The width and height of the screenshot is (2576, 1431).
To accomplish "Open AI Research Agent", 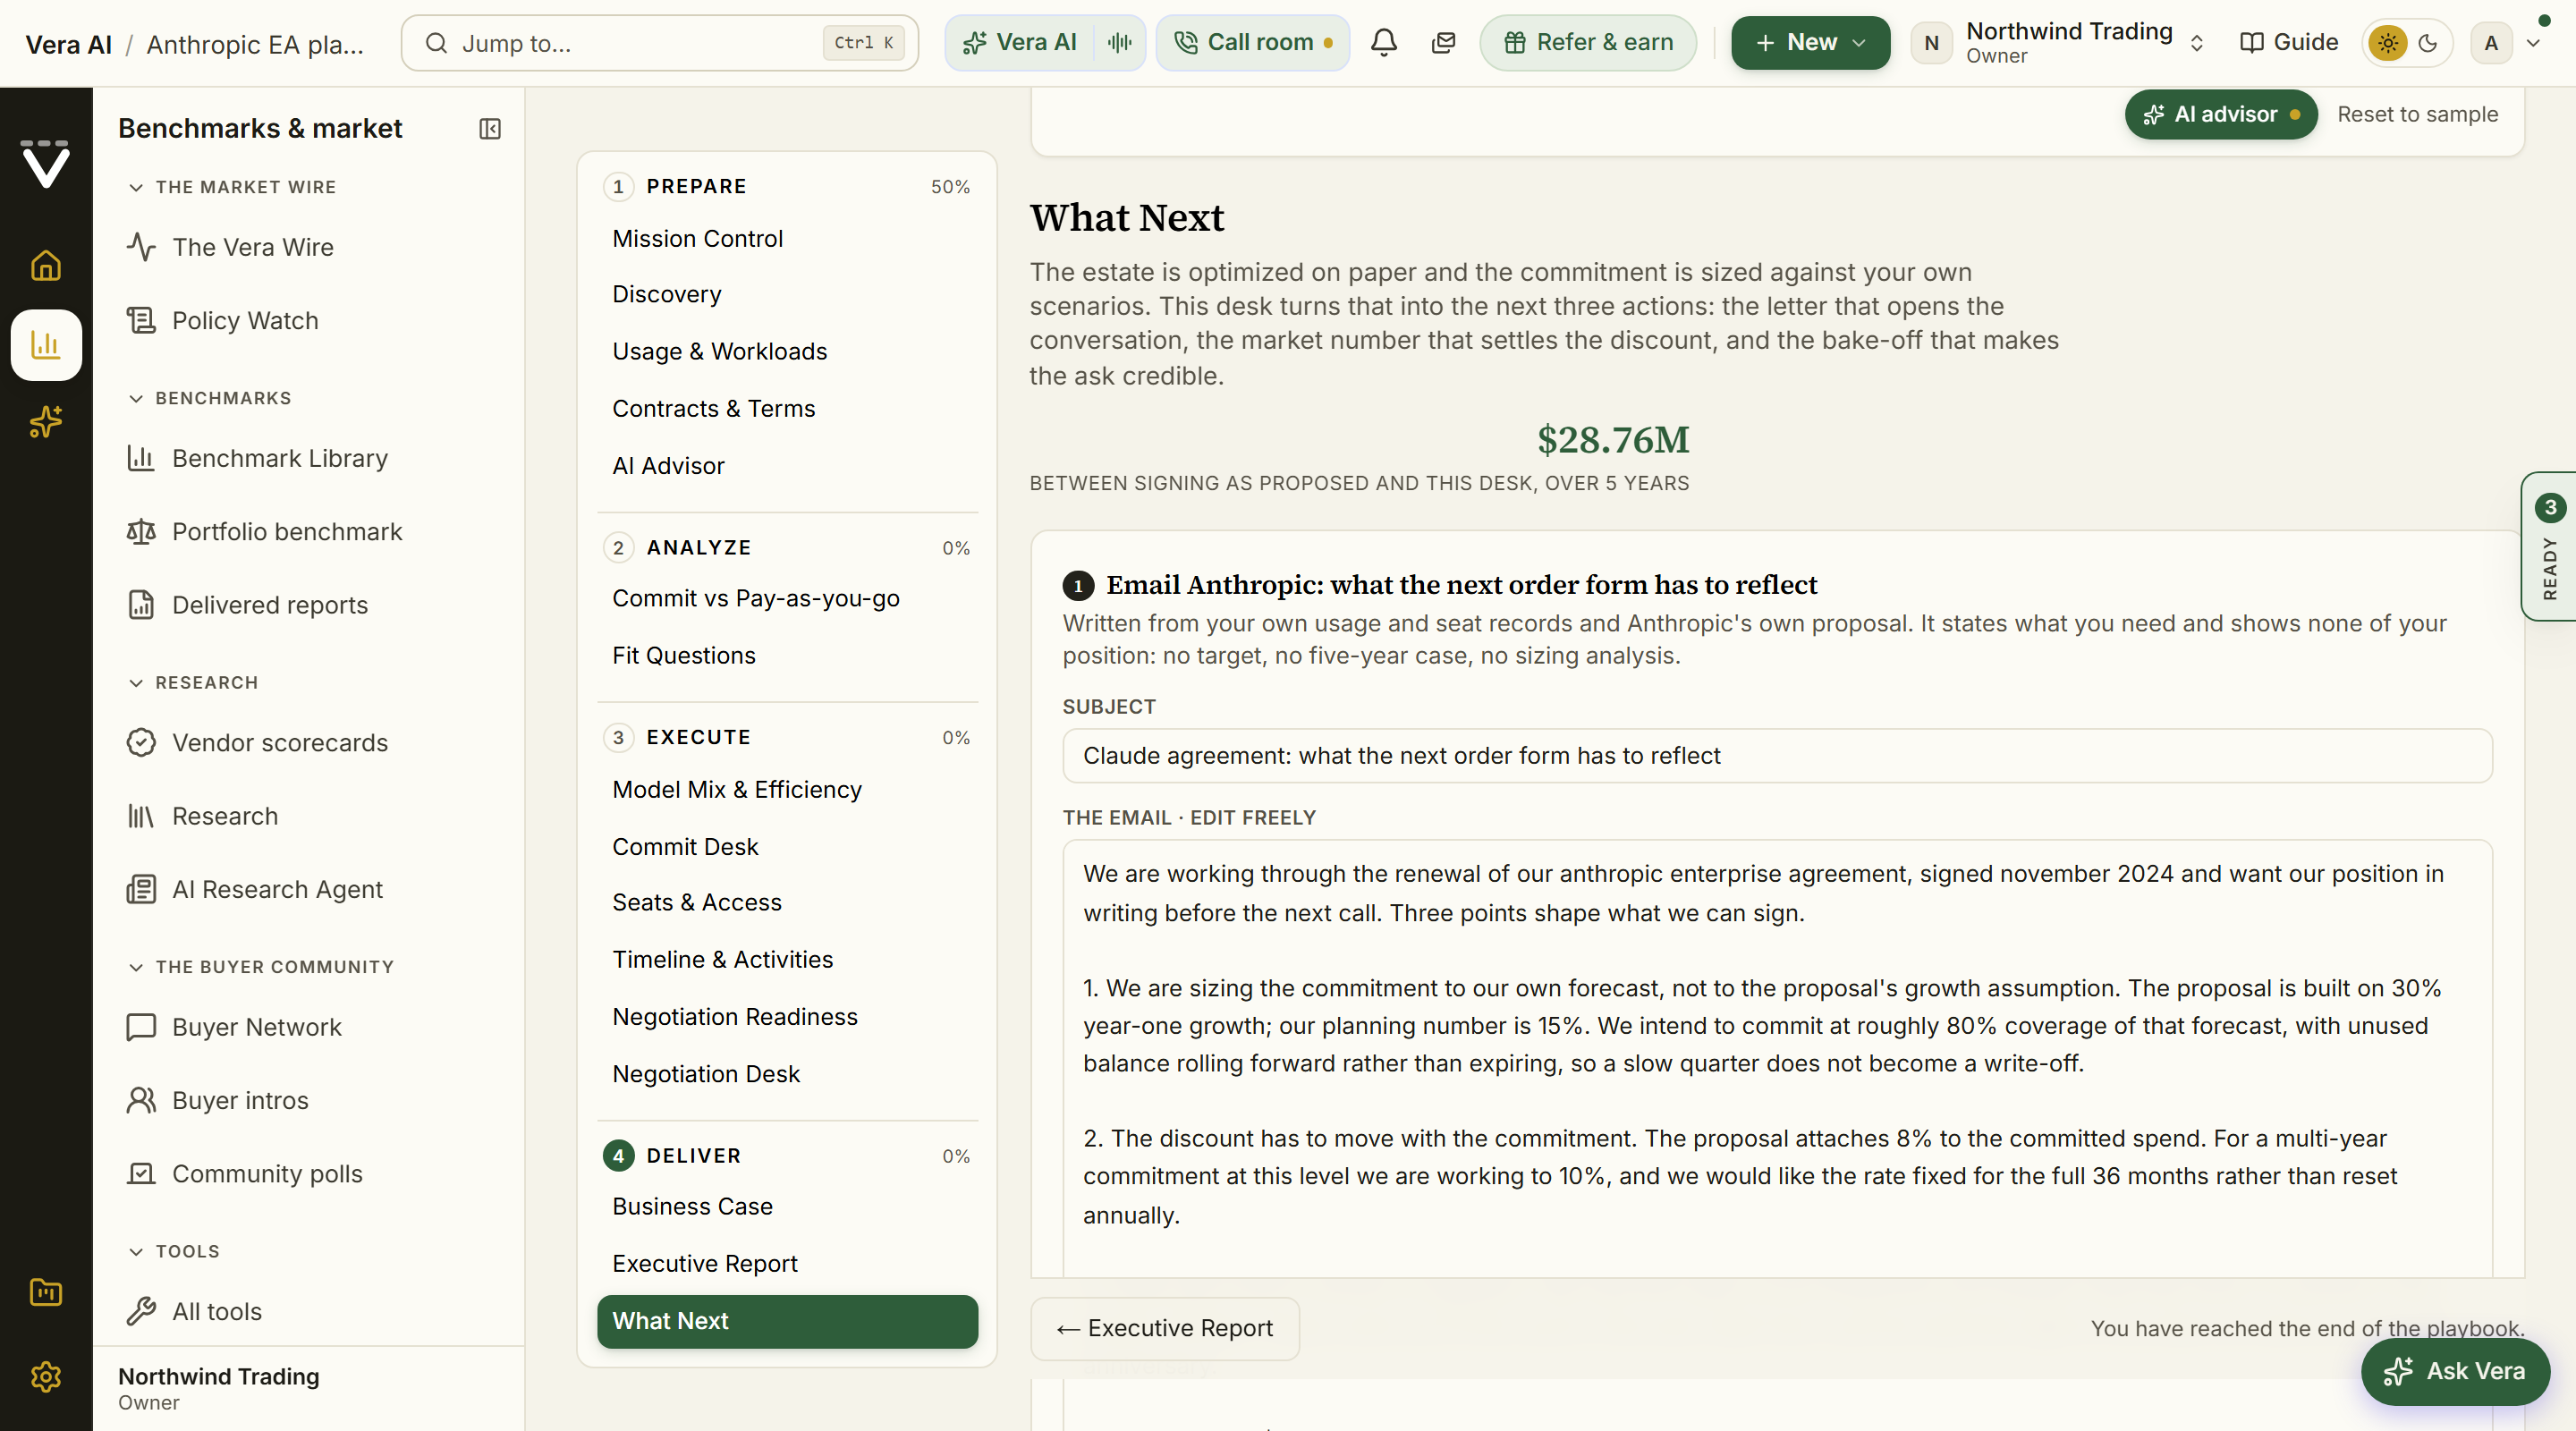I will coord(310,889).
